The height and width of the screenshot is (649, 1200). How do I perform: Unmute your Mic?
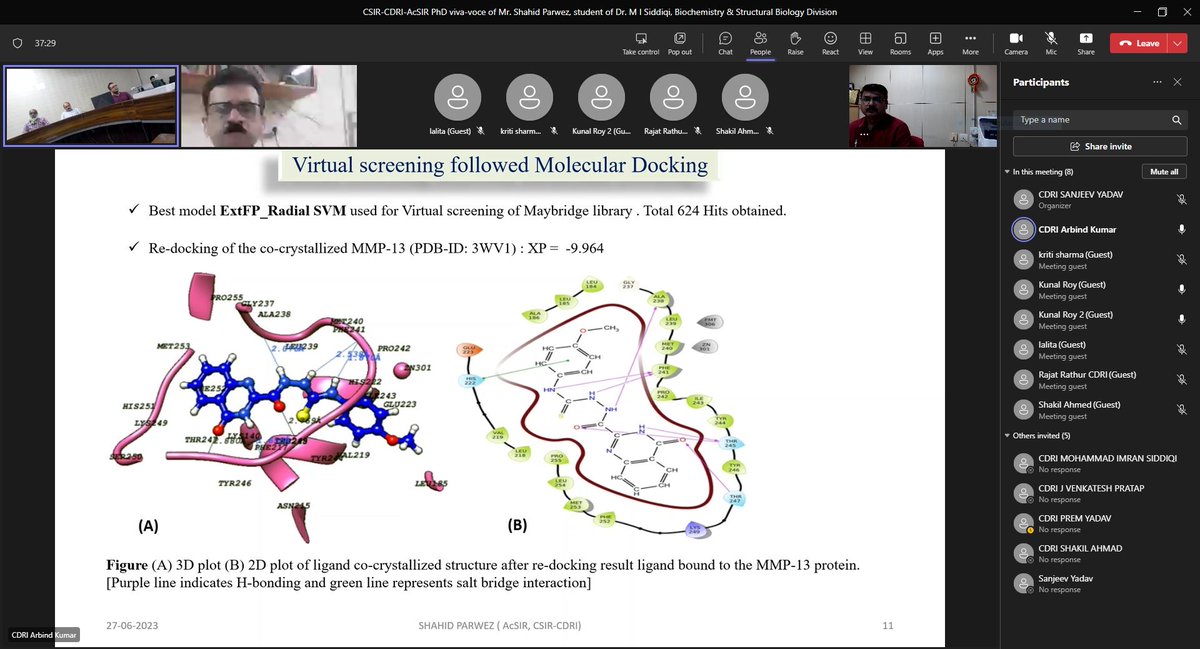[1050, 42]
